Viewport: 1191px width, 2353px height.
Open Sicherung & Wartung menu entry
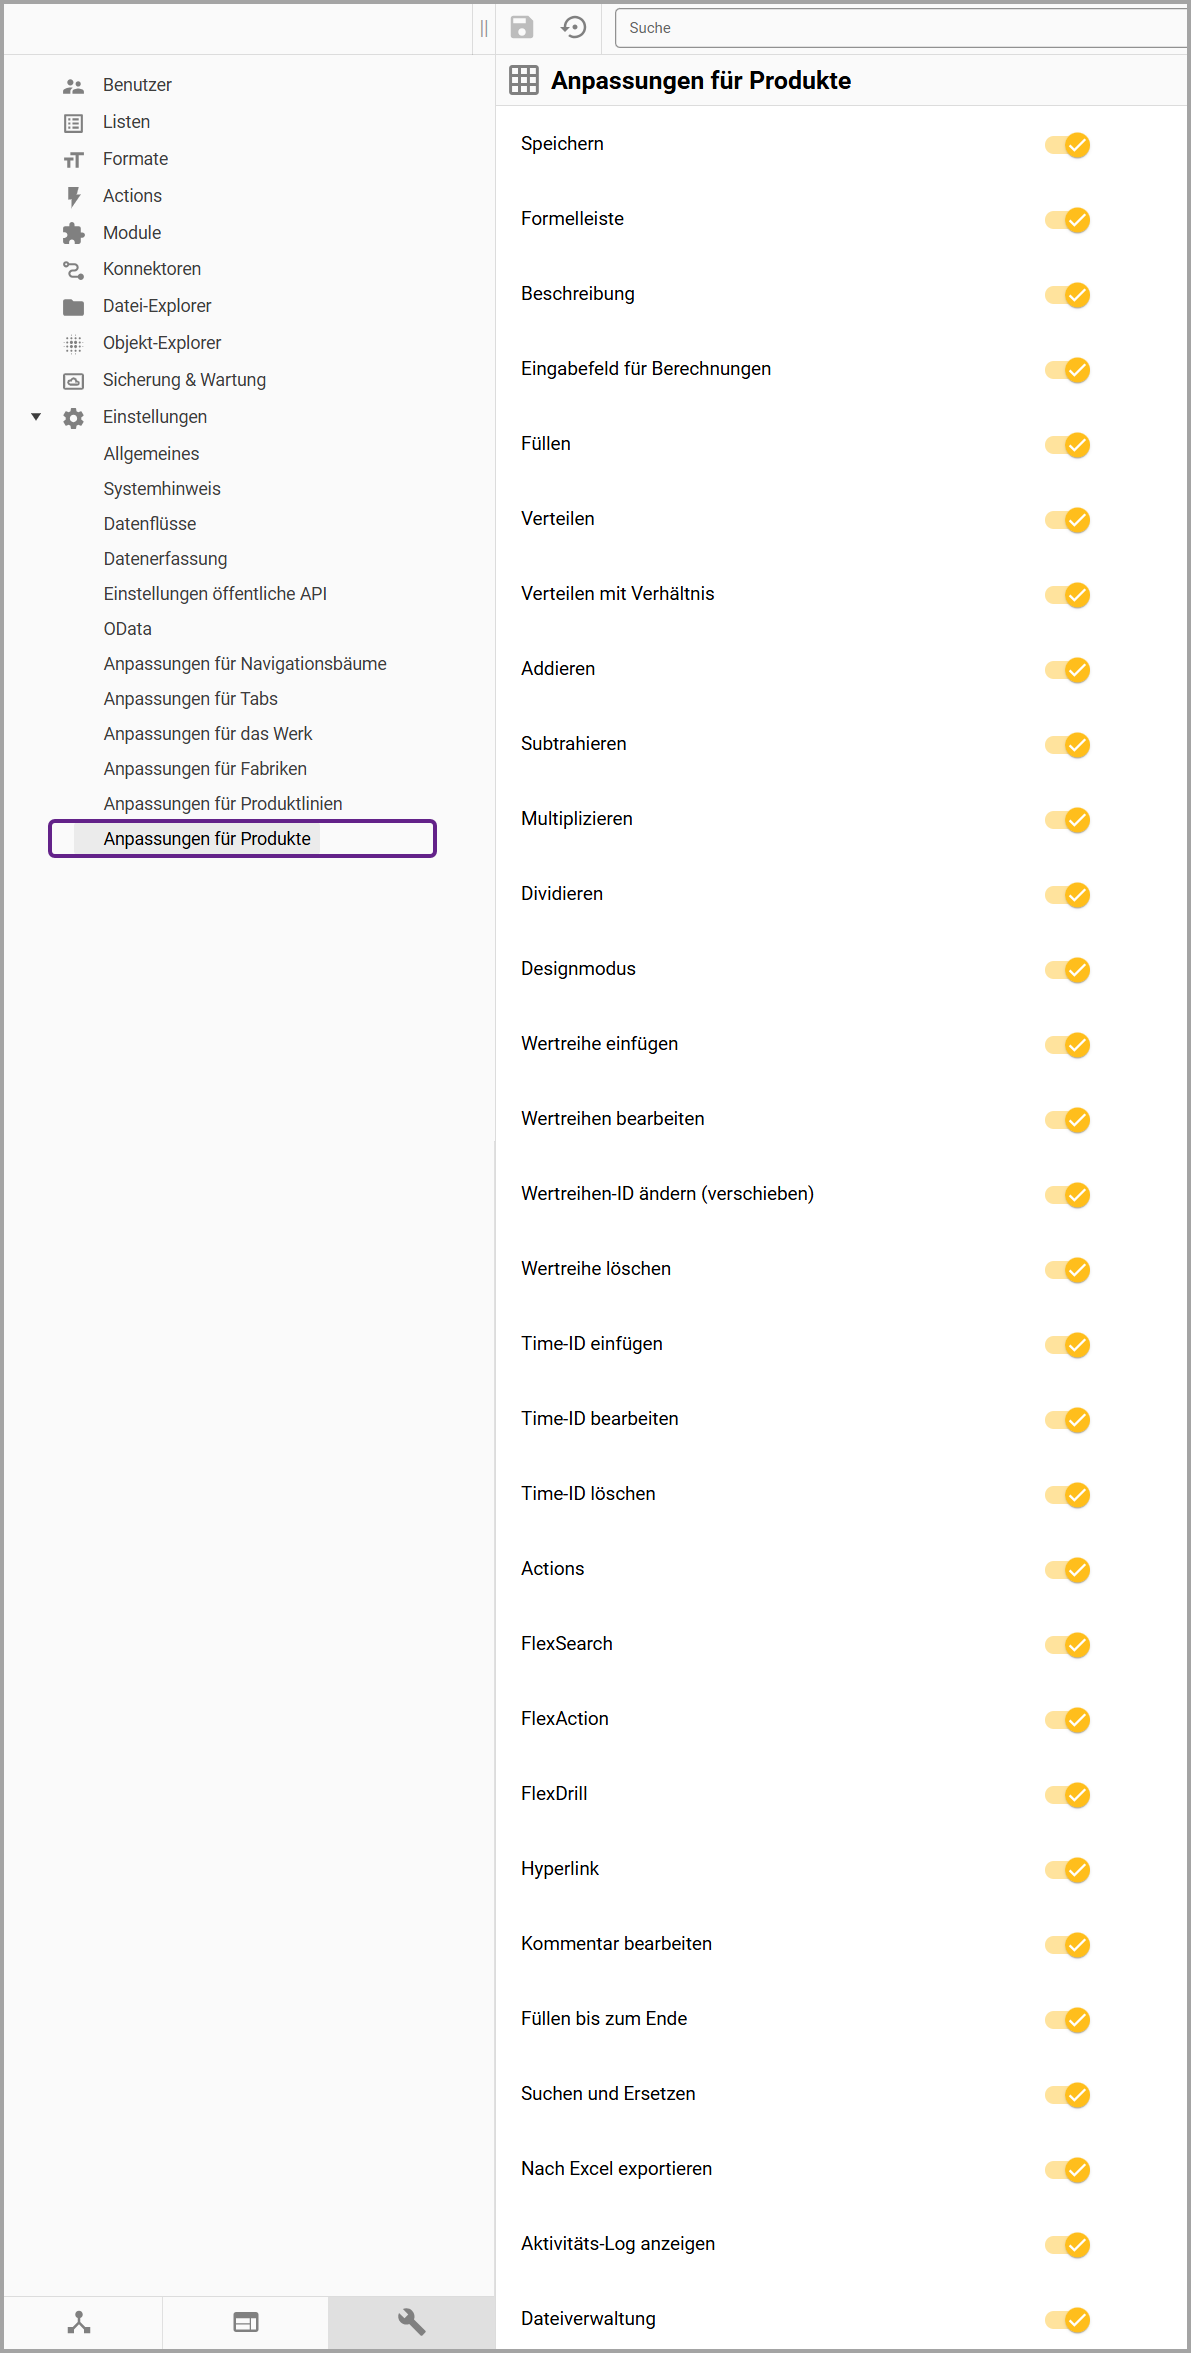click(184, 380)
